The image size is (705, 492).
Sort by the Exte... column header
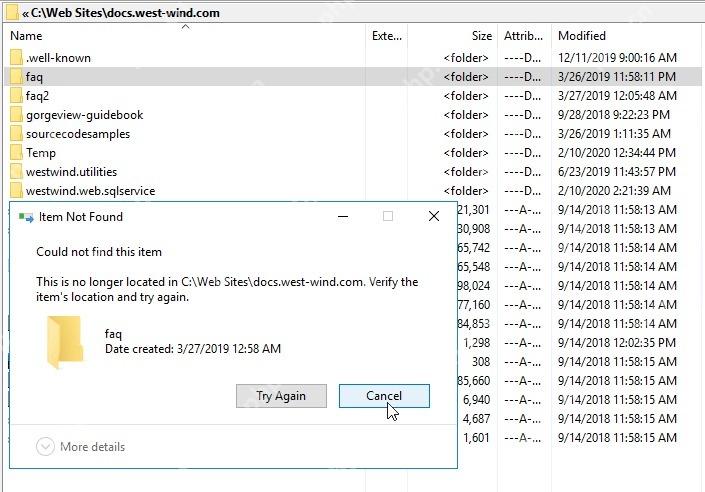pyautogui.click(x=386, y=36)
